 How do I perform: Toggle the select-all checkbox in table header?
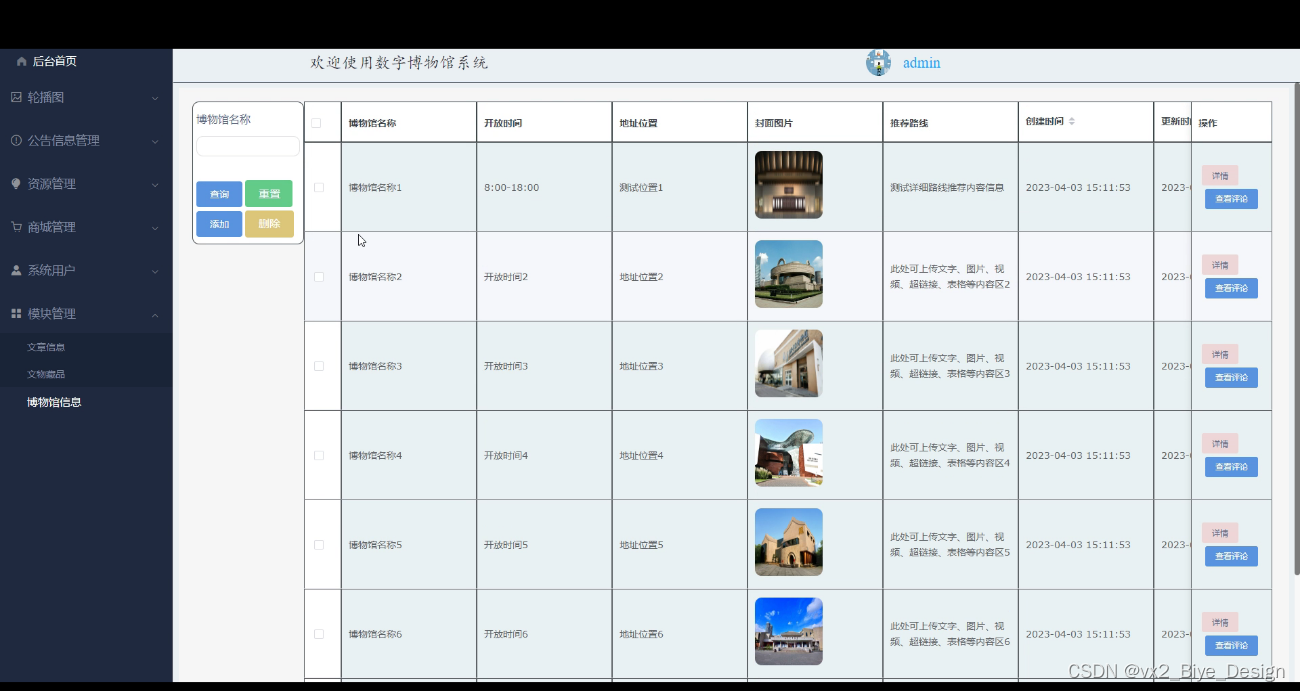[316, 123]
